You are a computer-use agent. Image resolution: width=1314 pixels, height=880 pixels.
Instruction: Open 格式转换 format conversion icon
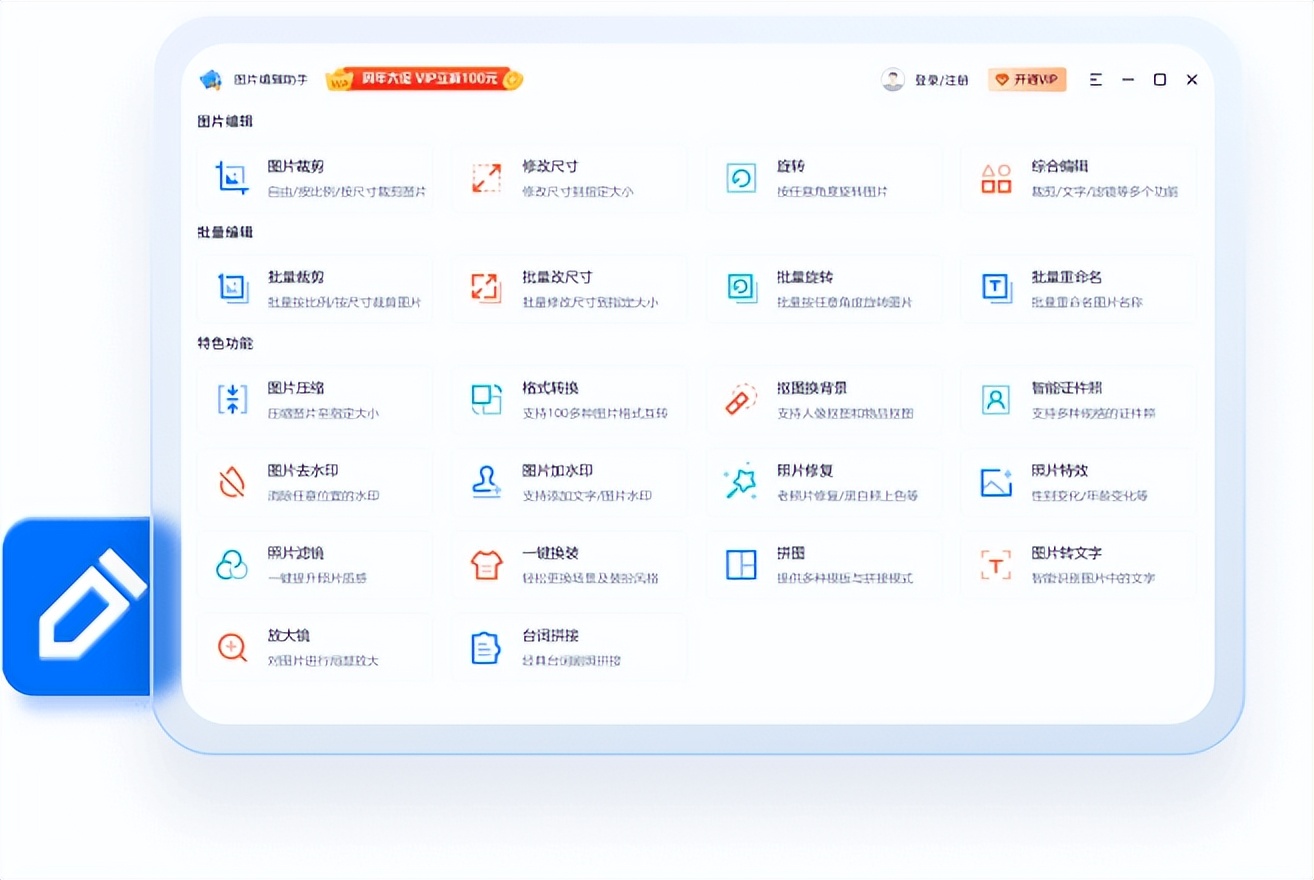point(486,399)
